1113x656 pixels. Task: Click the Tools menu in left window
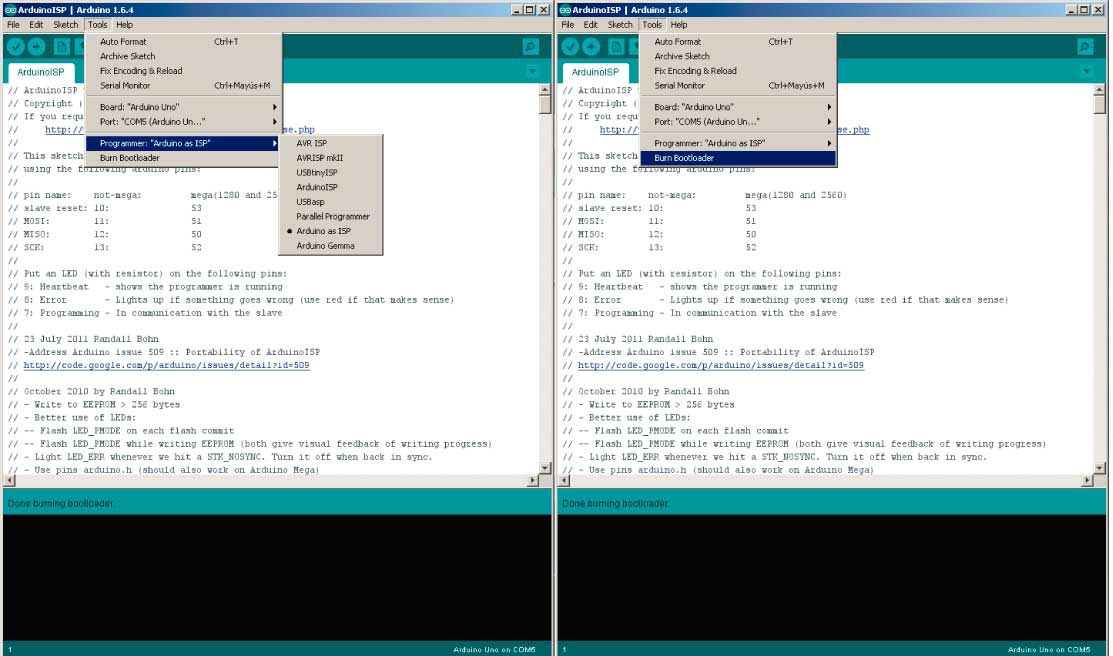pos(98,25)
